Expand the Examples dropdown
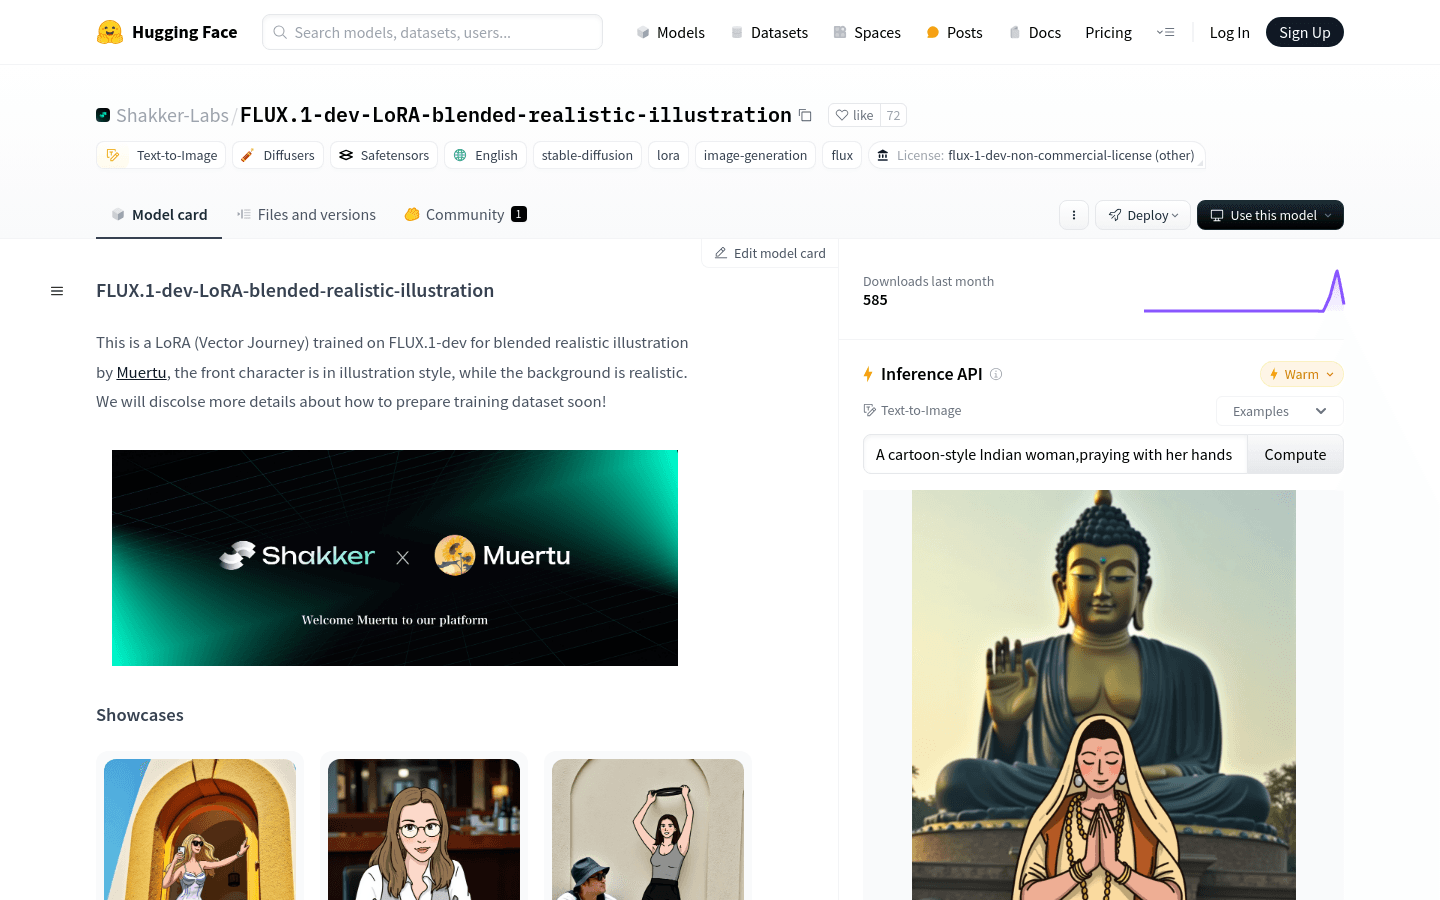This screenshot has height=900, width=1440. [1279, 411]
